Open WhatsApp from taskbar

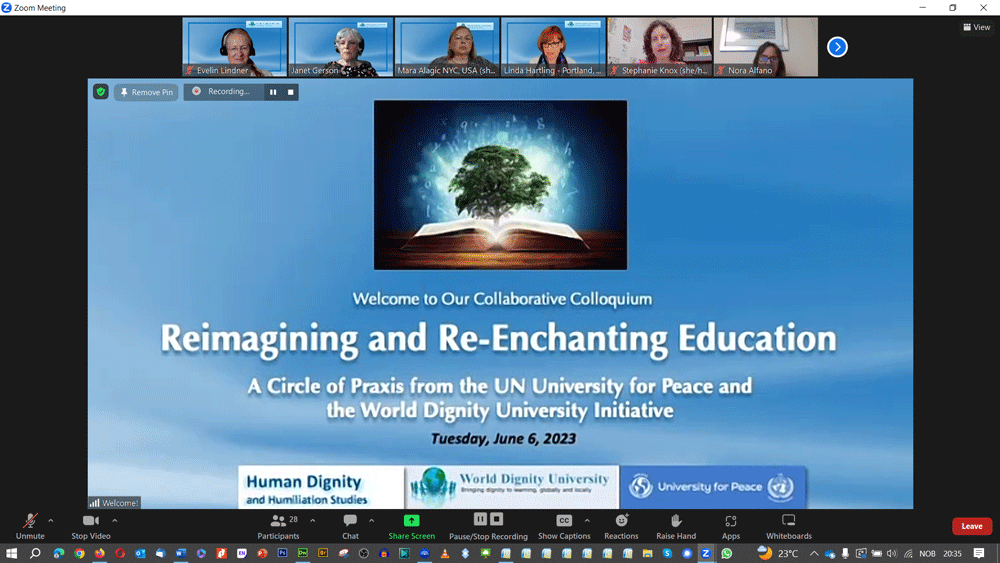pos(727,553)
